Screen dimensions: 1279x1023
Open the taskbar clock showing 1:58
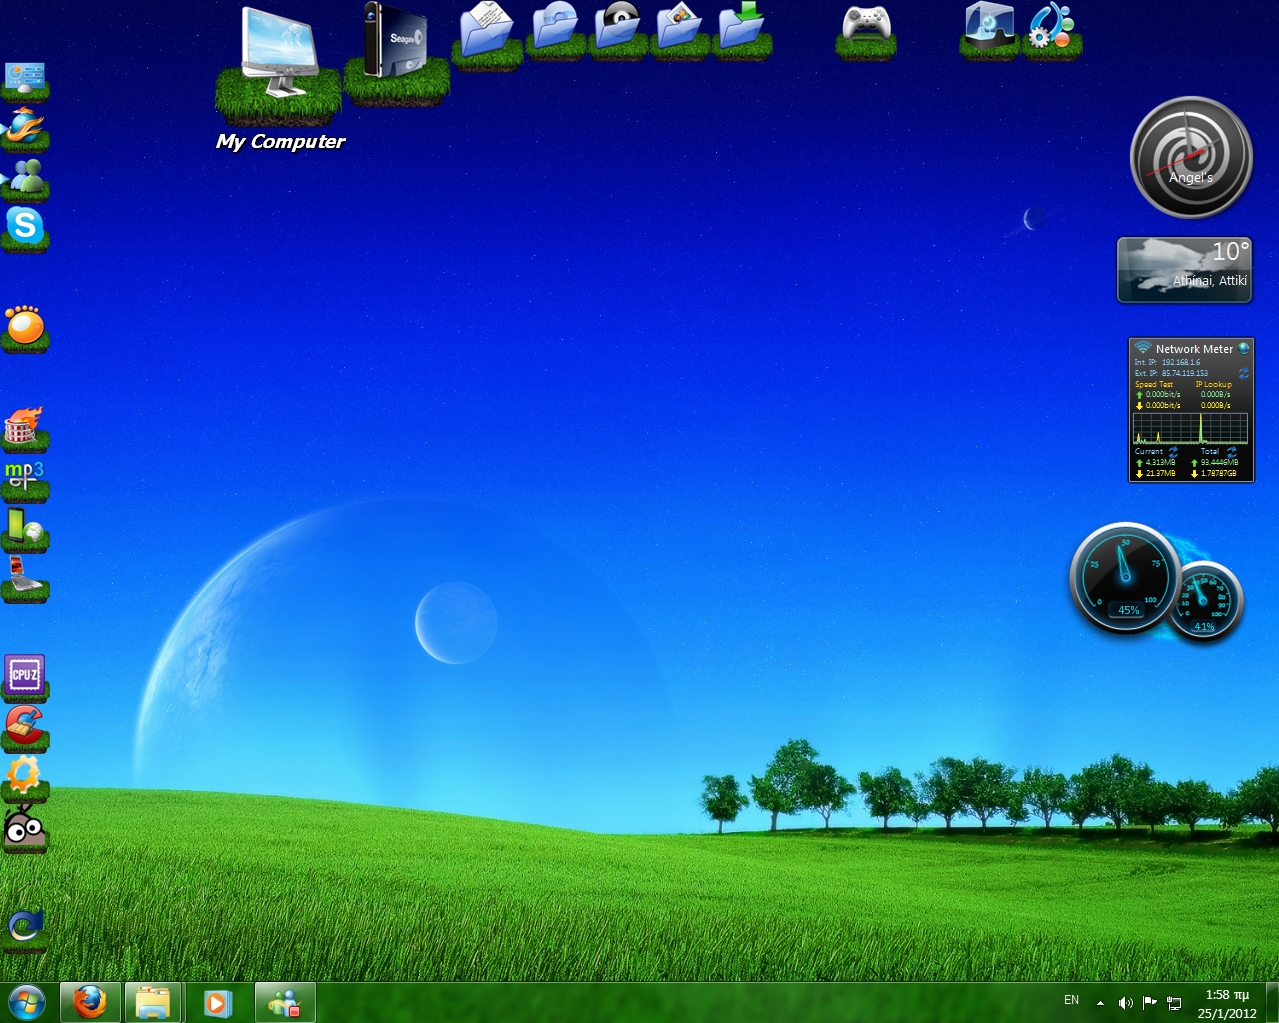[1227, 1003]
